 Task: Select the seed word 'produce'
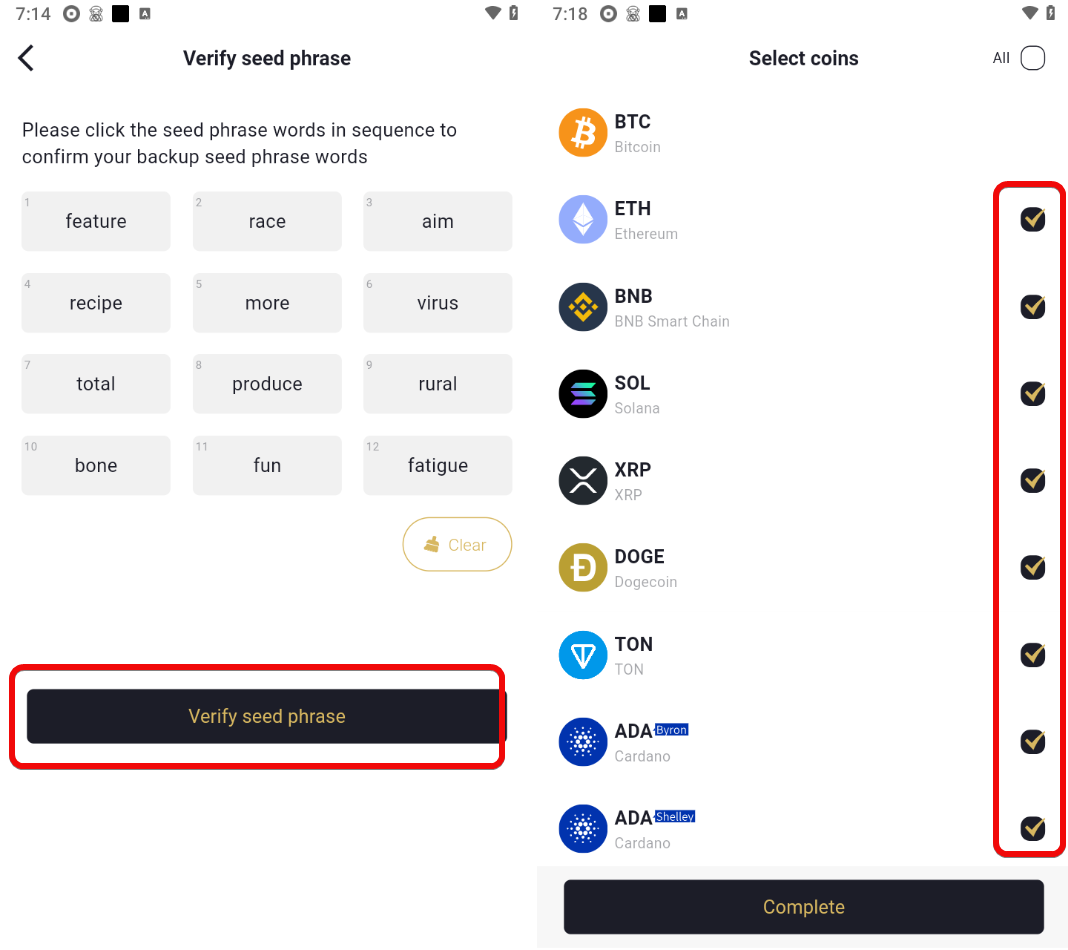[x=267, y=384]
